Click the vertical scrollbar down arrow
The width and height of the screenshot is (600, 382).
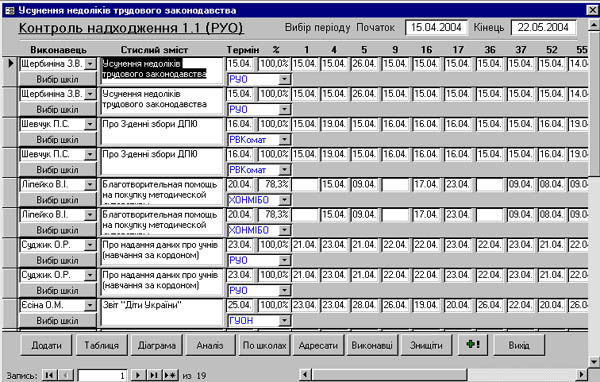594,361
